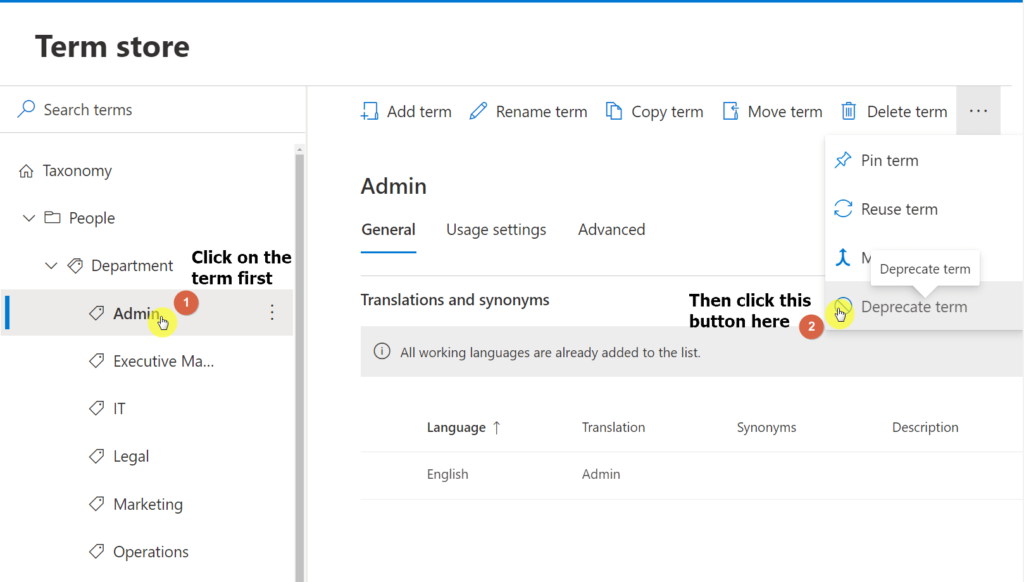Click the Rename term button label
Screen dimensions: 1024x582
pos(541,112)
